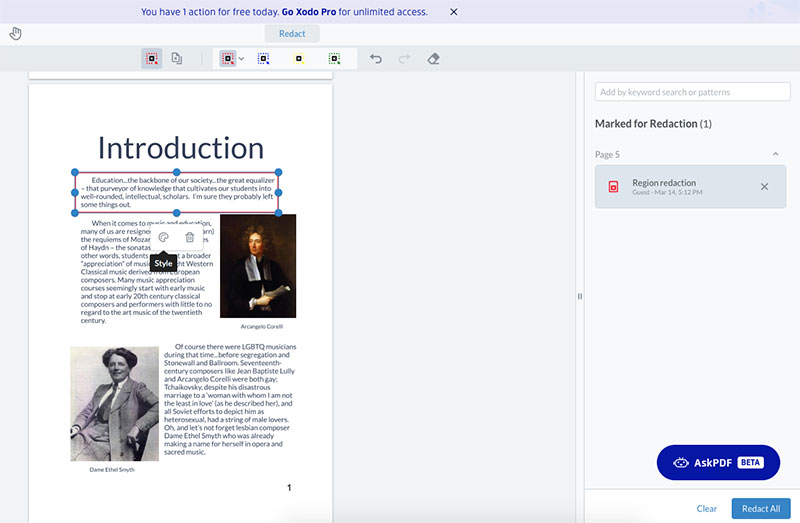
Task: Undo the last action
Action: [x=376, y=59]
